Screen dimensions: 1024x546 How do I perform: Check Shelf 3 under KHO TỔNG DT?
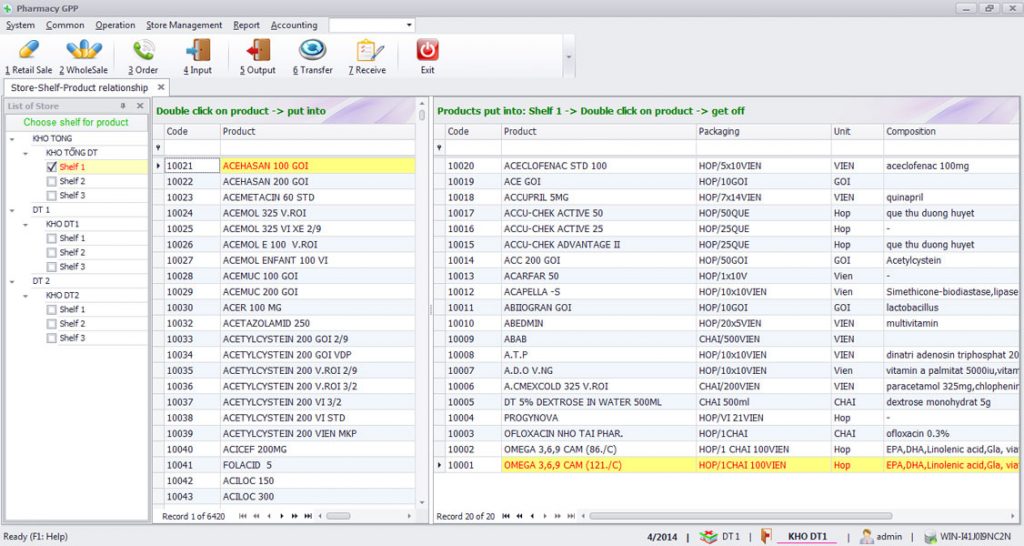52,195
